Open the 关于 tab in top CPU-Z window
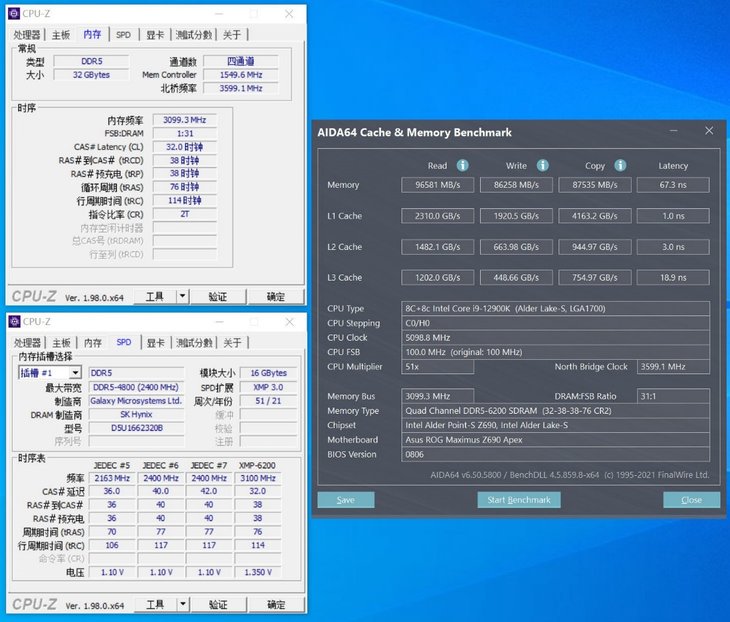Image resolution: width=730 pixels, height=622 pixels. (x=232, y=35)
